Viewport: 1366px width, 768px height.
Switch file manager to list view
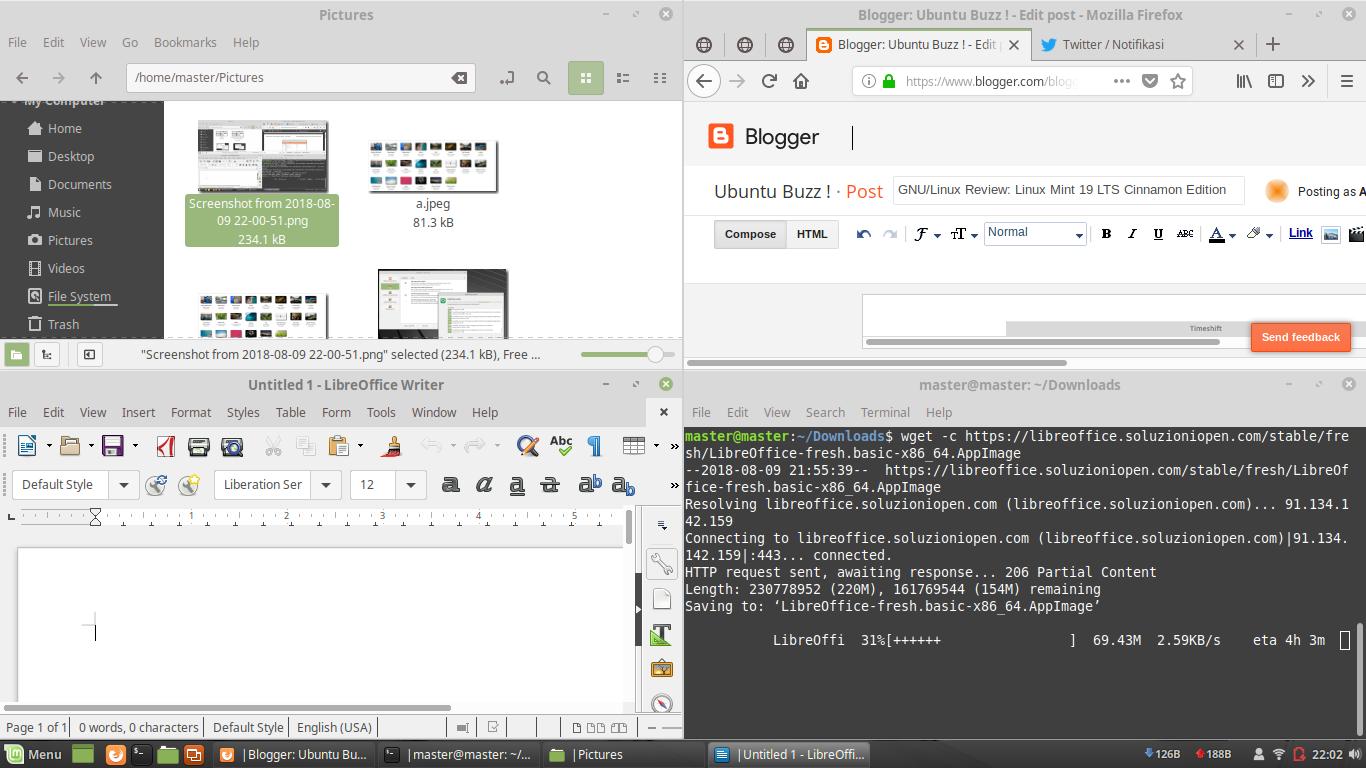[622, 77]
